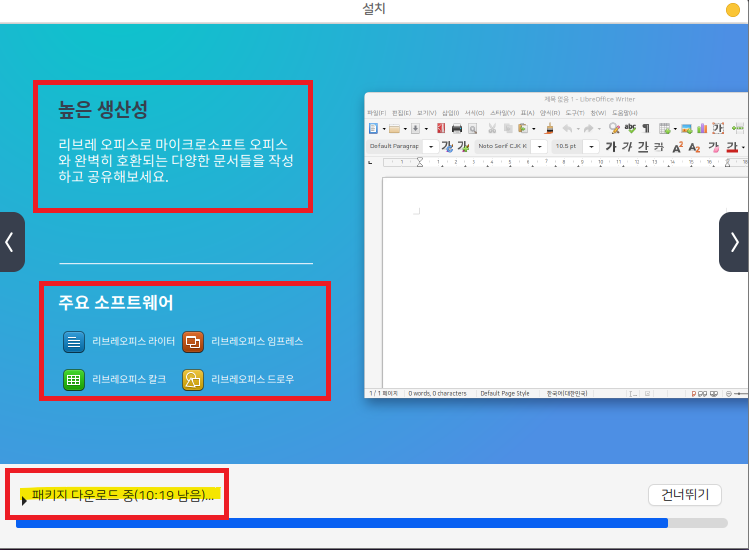This screenshot has height=550, width=749.
Task: Toggle Bold 가 button in Writer preview
Action: [x=611, y=147]
